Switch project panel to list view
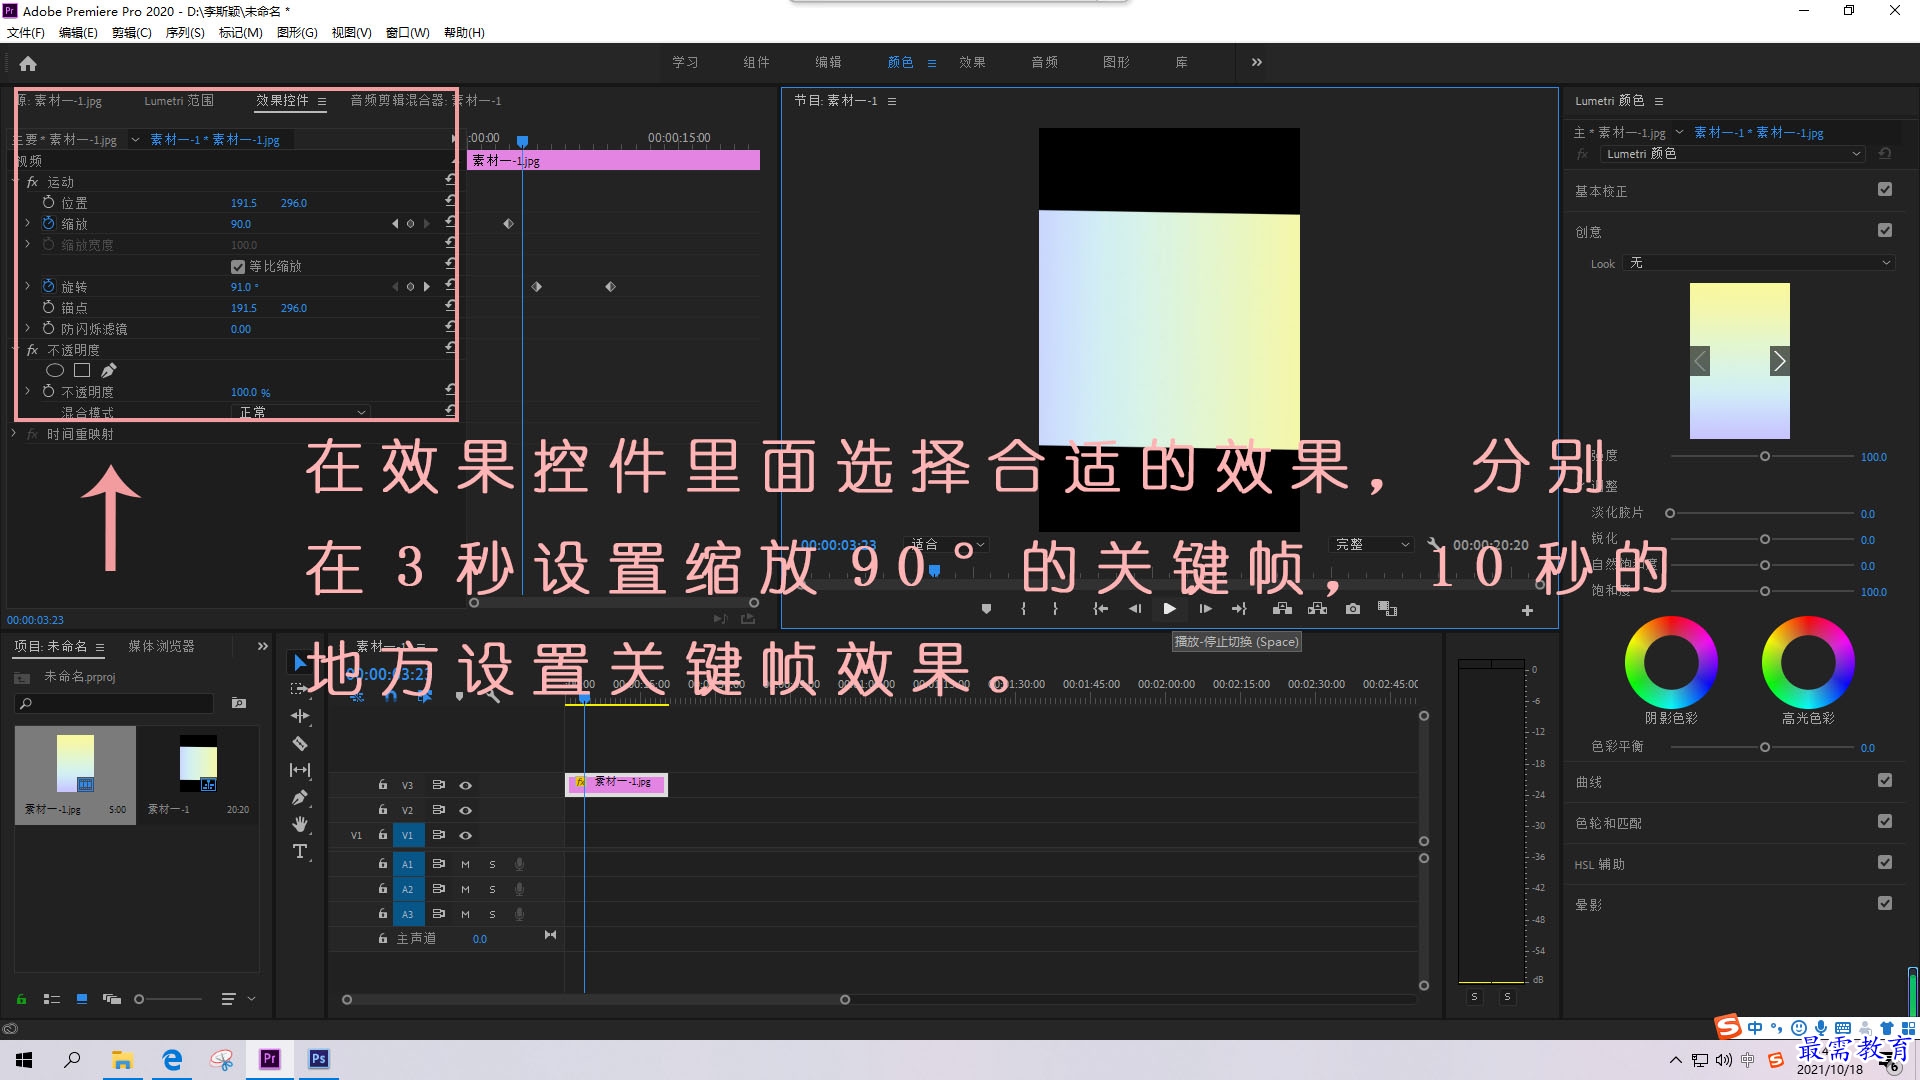 [x=52, y=999]
